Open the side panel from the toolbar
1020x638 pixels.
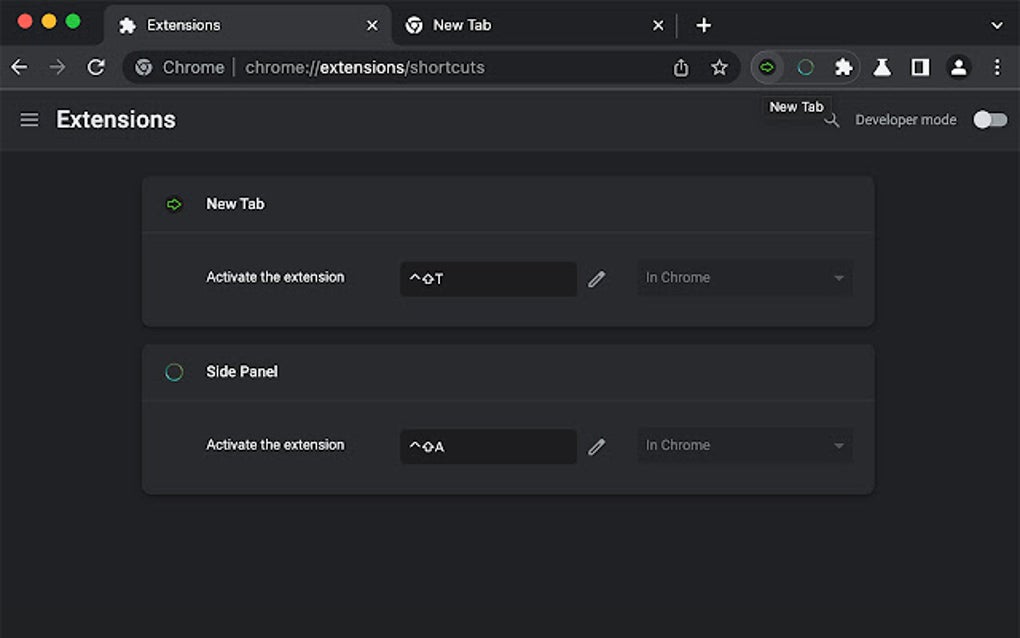point(920,67)
